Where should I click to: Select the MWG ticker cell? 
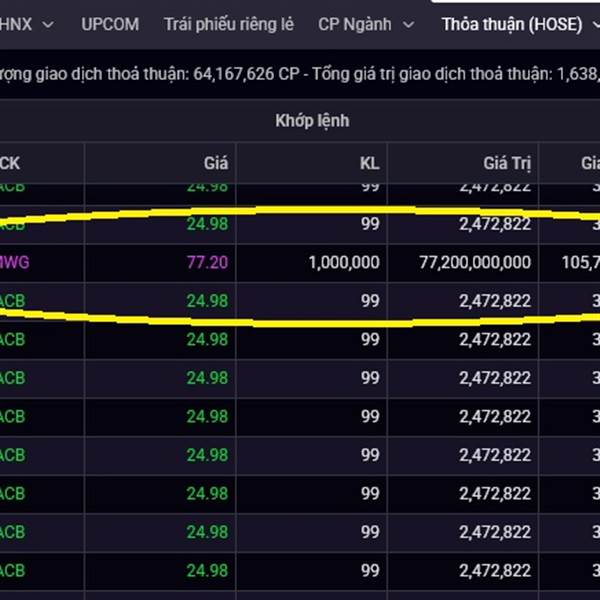point(15,263)
